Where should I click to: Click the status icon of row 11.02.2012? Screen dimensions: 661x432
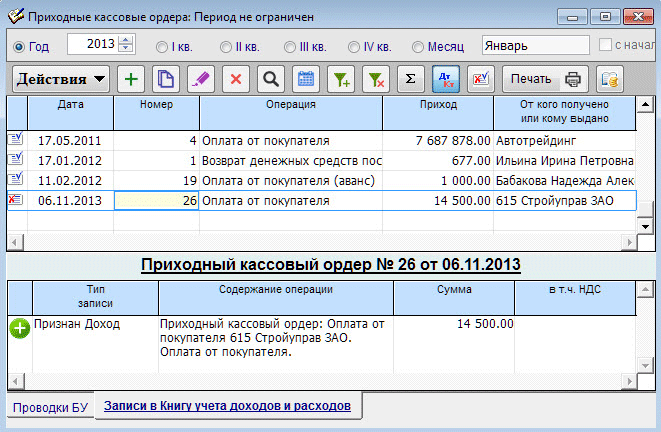16,179
